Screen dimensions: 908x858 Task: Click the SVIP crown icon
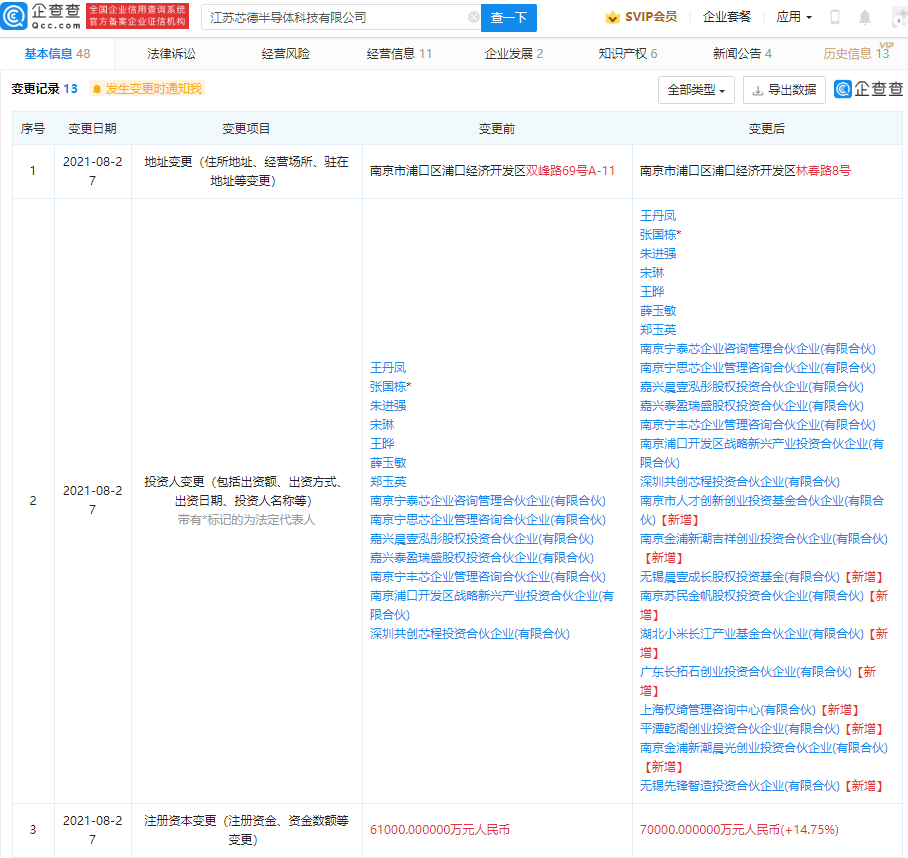[612, 17]
